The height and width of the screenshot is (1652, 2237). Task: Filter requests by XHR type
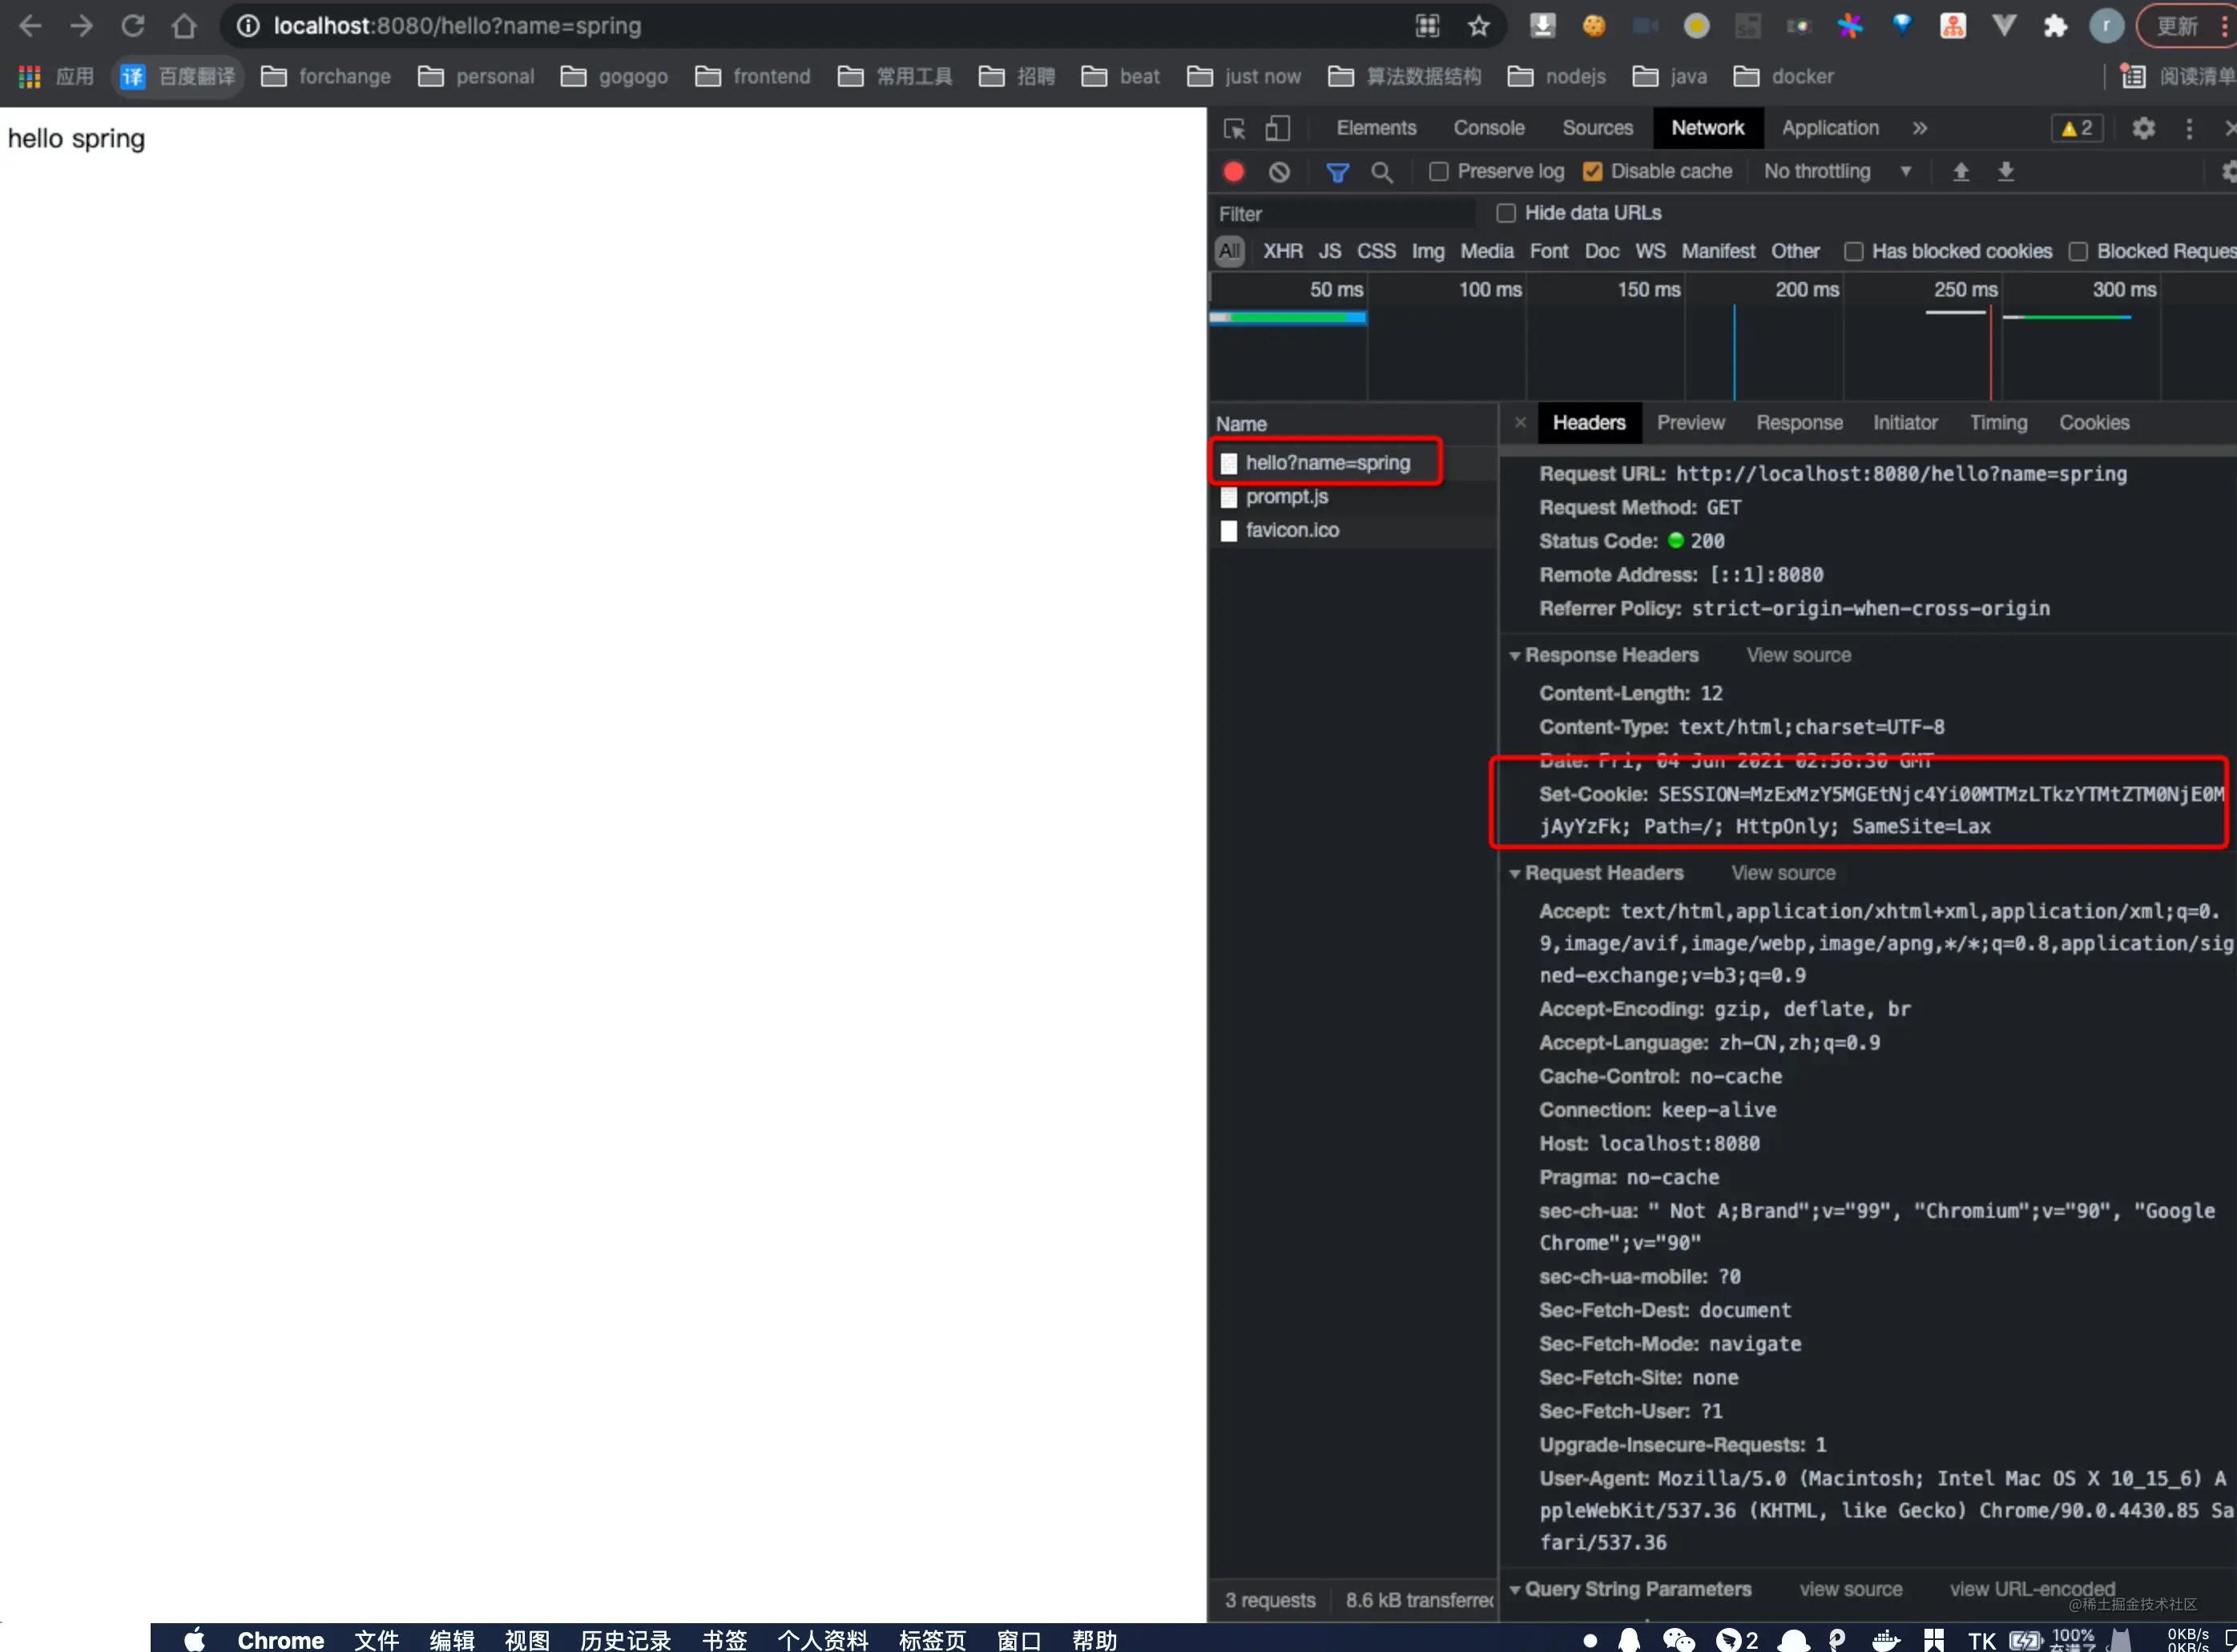coord(1282,251)
